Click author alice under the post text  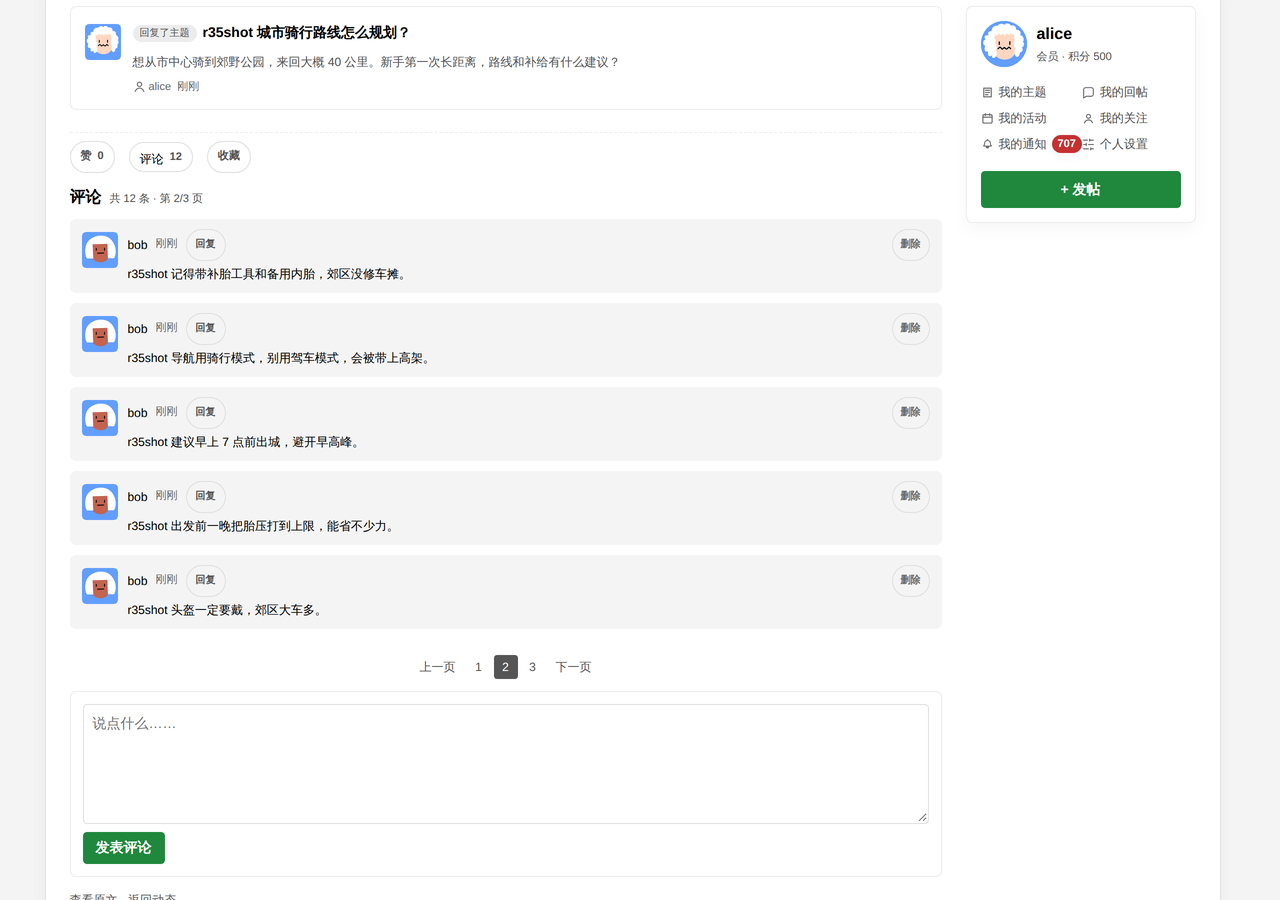click(153, 87)
